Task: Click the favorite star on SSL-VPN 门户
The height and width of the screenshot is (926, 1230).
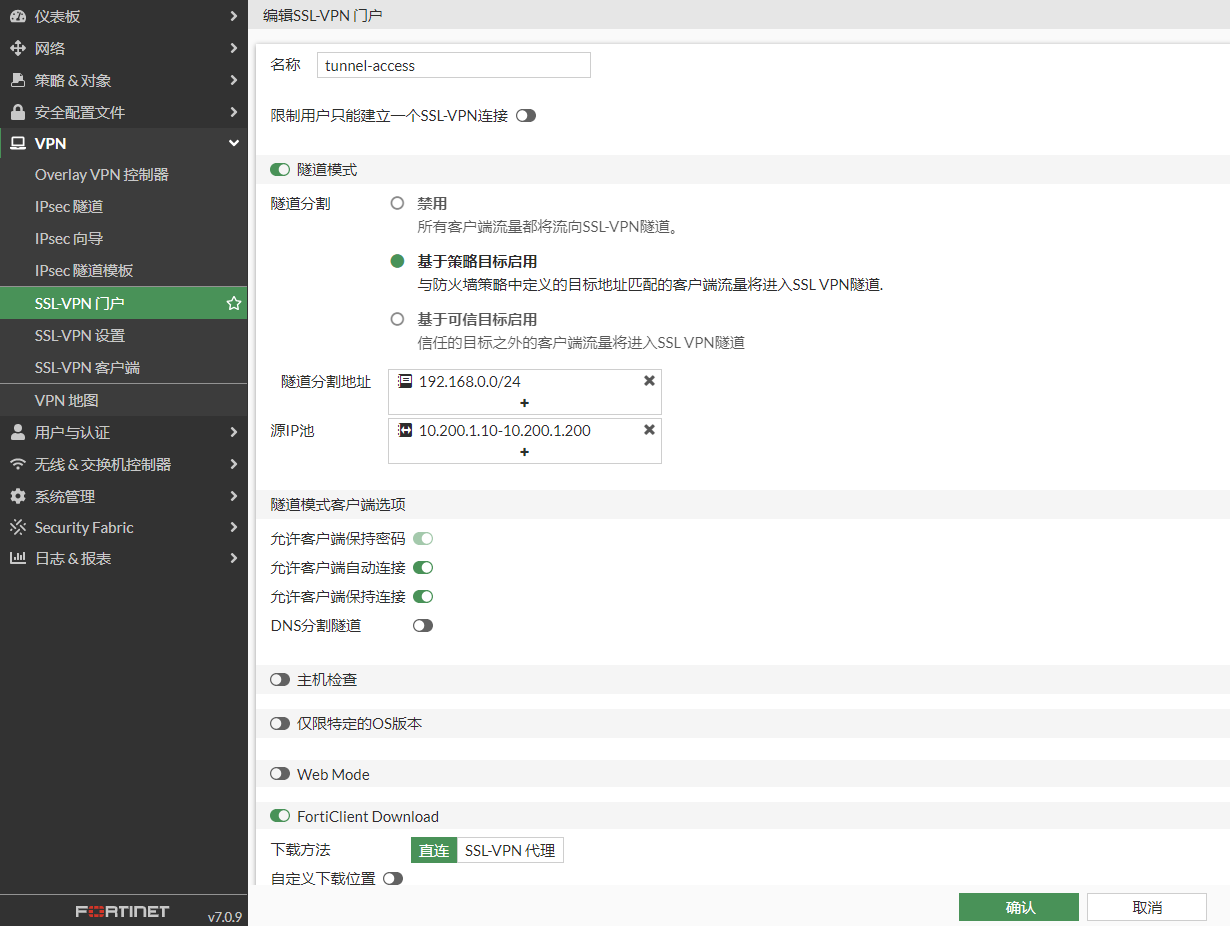Action: click(234, 303)
